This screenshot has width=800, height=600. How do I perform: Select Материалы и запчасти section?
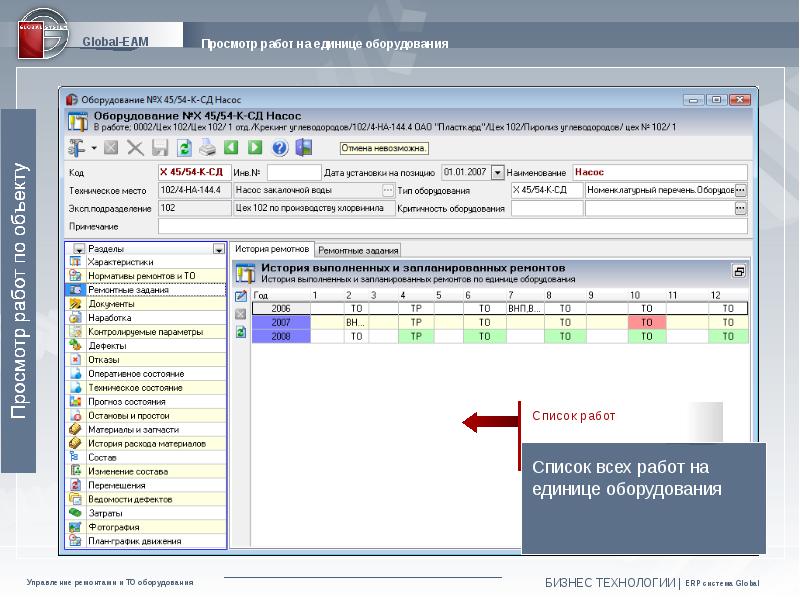[x=132, y=429]
